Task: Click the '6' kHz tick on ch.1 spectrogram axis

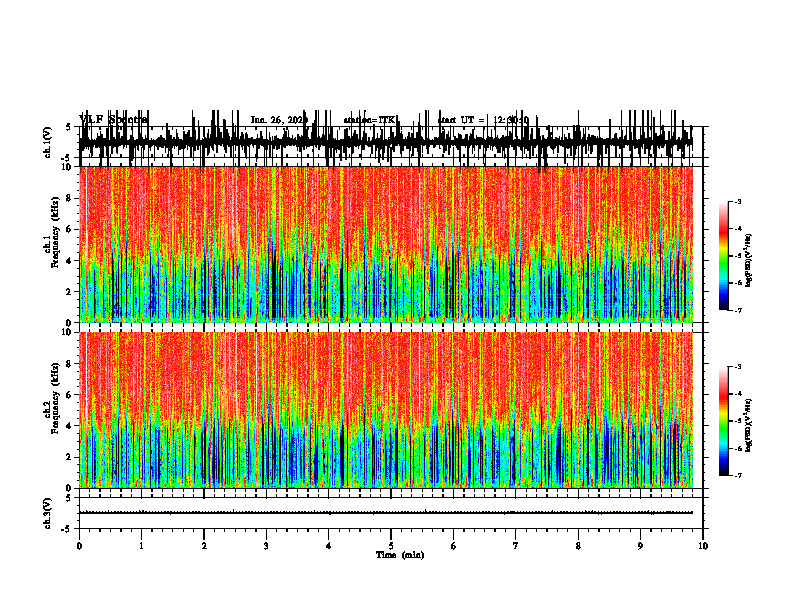Action: (70, 229)
